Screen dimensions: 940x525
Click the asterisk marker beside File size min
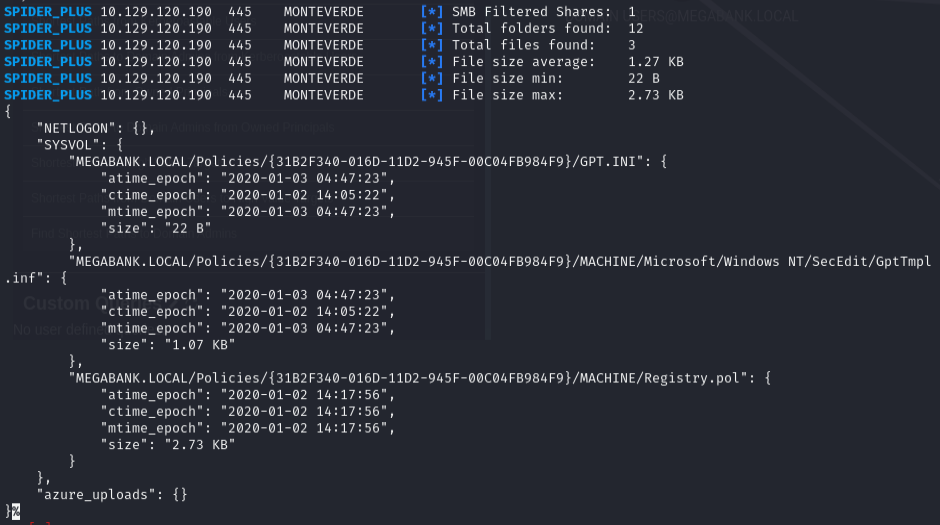432,79
